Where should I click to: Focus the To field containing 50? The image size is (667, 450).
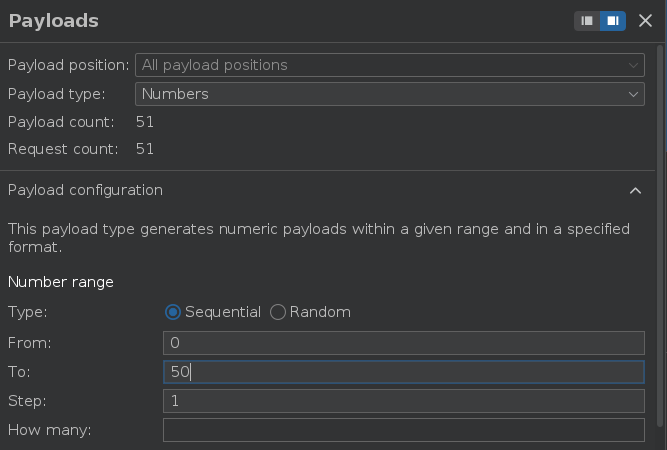403,372
